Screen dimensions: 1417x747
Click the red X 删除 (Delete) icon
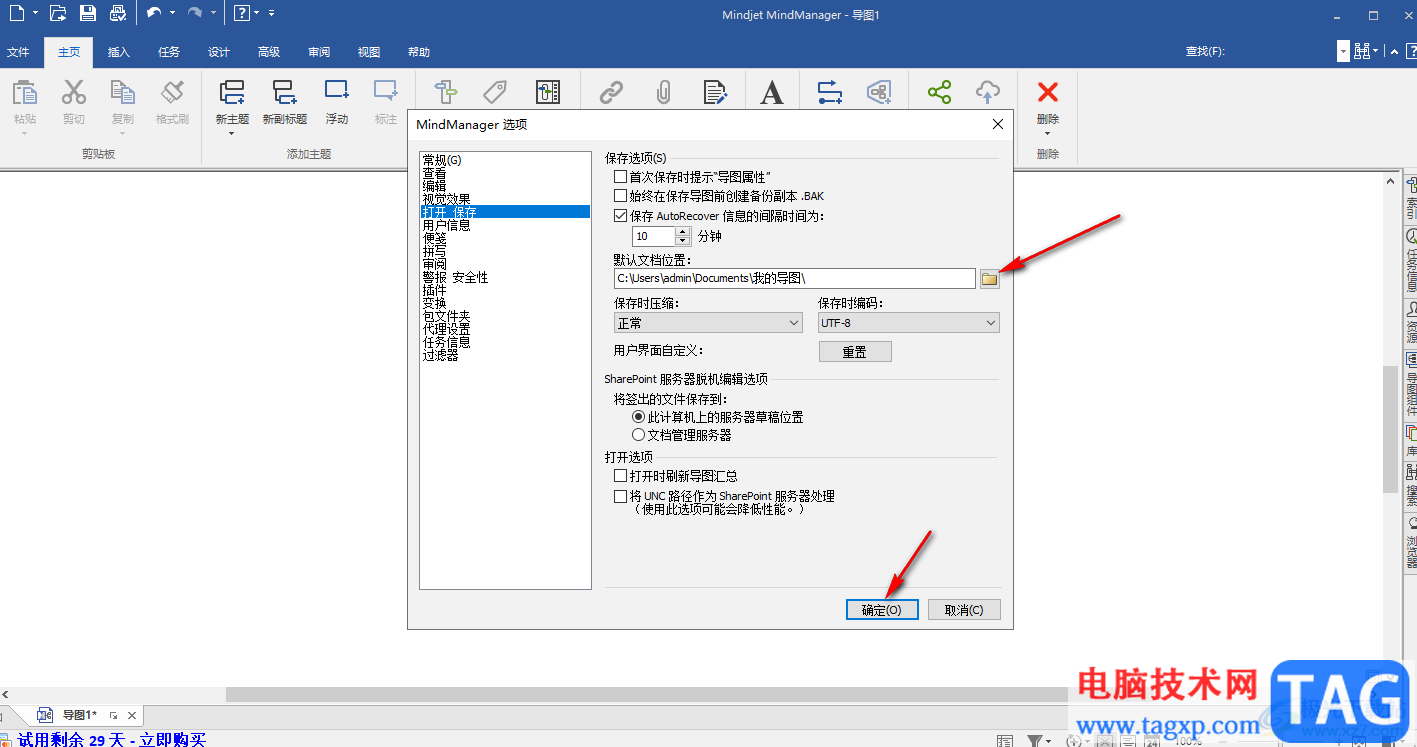pyautogui.click(x=1048, y=93)
